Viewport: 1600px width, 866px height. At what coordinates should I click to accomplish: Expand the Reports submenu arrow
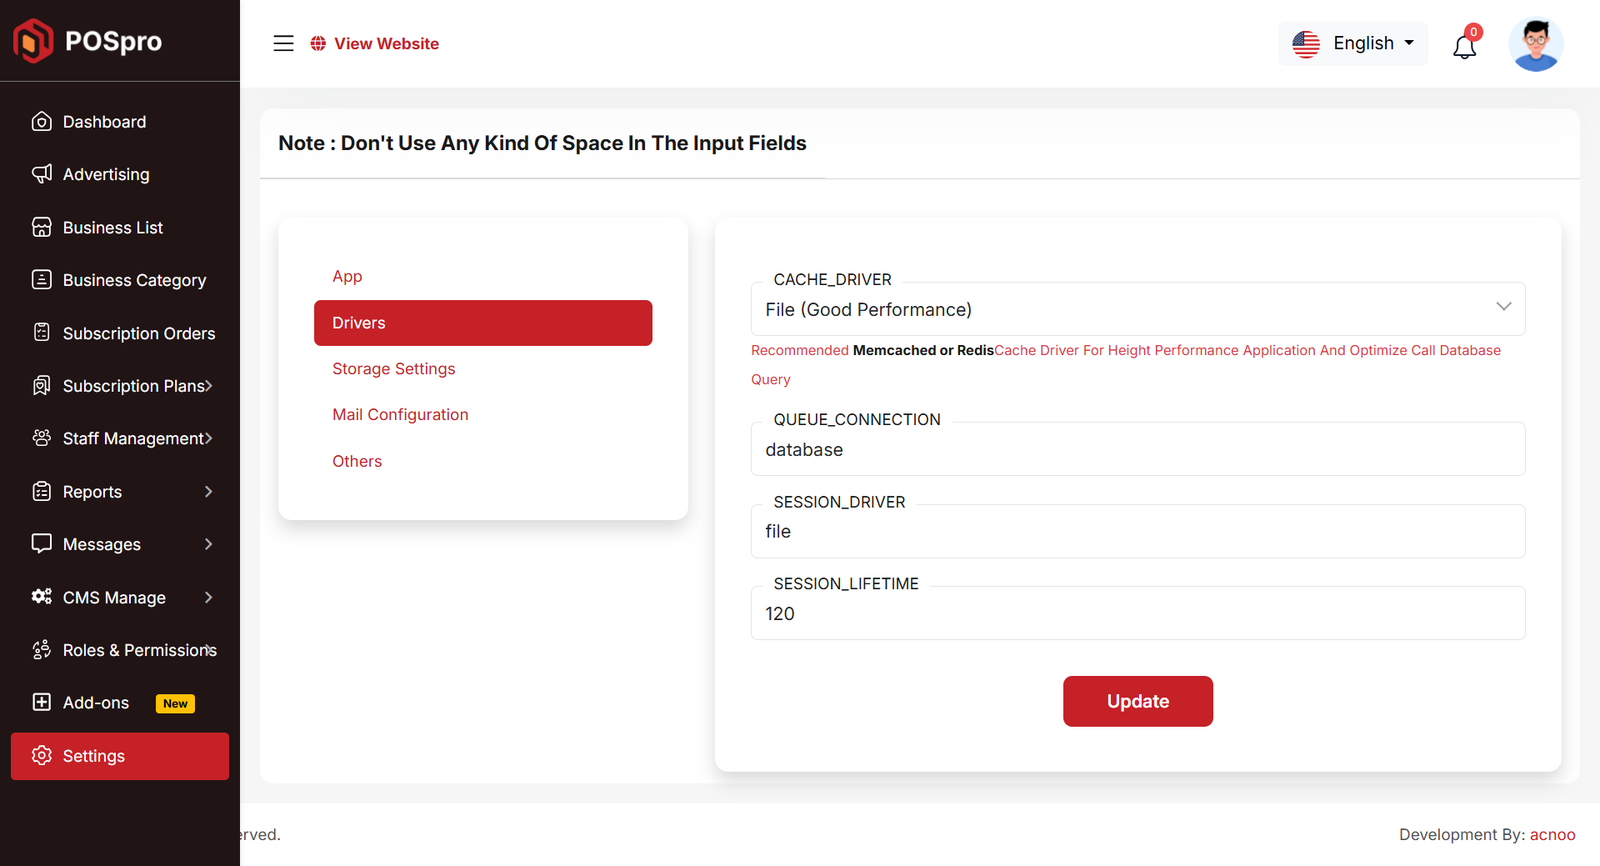[208, 491]
